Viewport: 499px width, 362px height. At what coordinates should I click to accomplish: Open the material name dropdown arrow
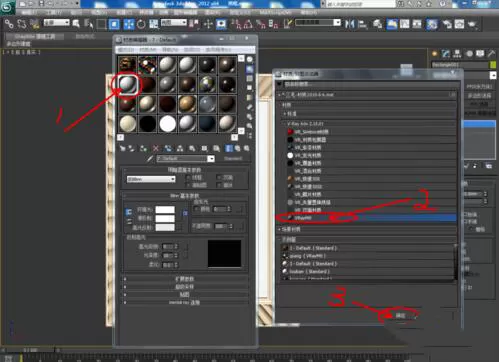click(211, 159)
